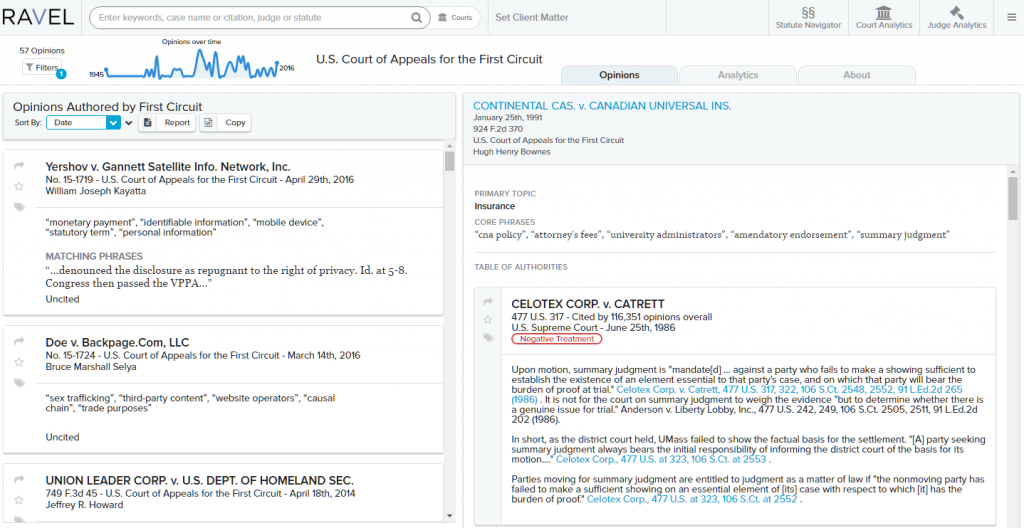Image resolution: width=1024 pixels, height=528 pixels.
Task: Click judge name William Joseph Kayatta
Action: click(96, 191)
